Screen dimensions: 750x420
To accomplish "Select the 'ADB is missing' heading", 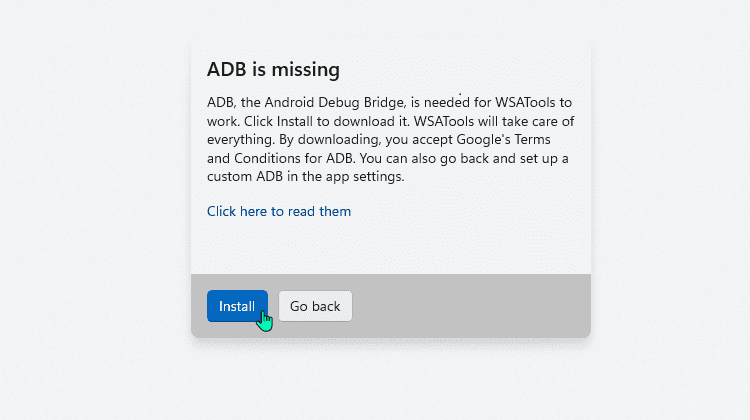I will click(273, 70).
